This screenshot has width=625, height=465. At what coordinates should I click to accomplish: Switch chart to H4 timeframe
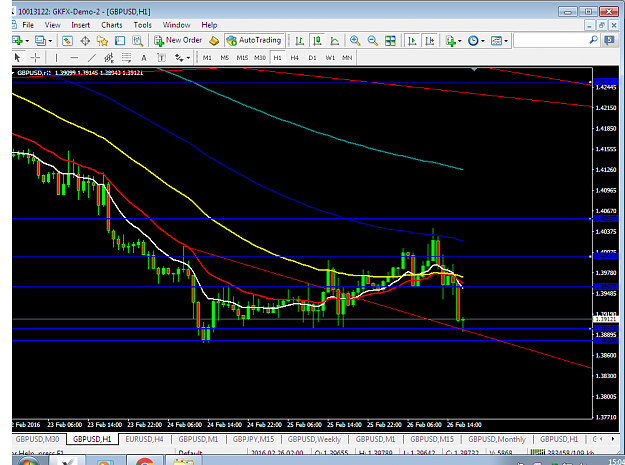click(295, 58)
